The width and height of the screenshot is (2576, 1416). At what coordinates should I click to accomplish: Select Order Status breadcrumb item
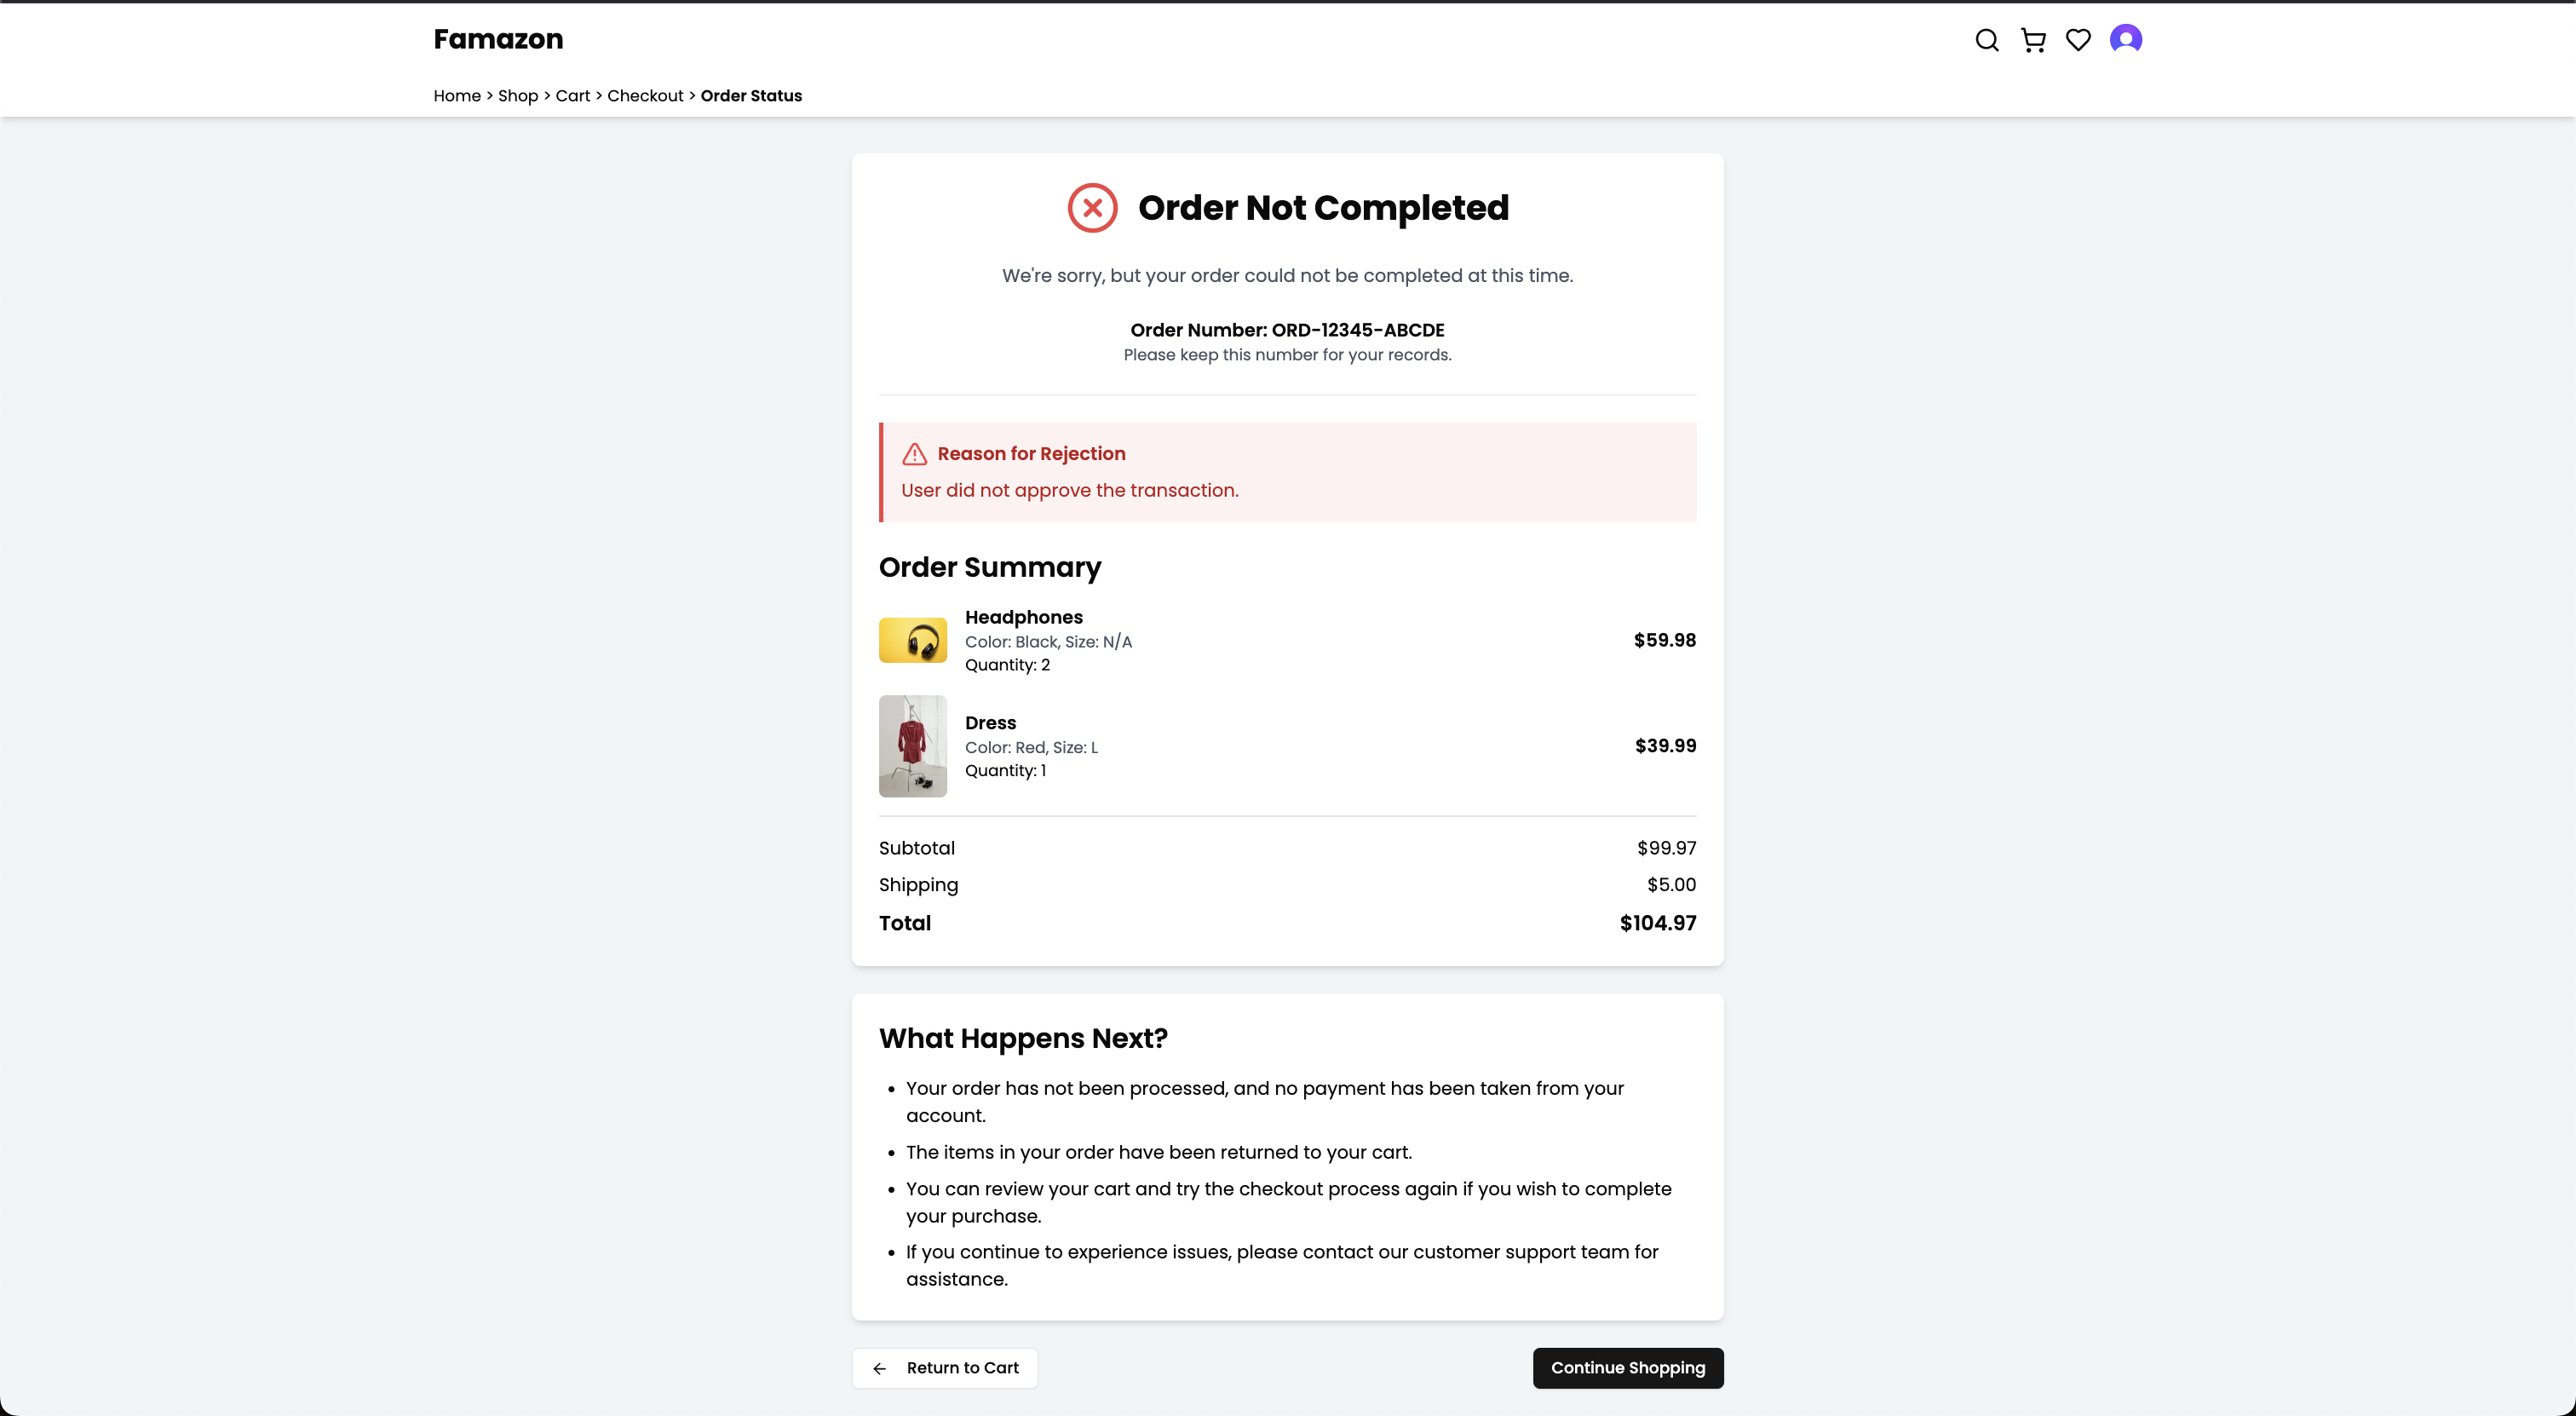(x=751, y=96)
